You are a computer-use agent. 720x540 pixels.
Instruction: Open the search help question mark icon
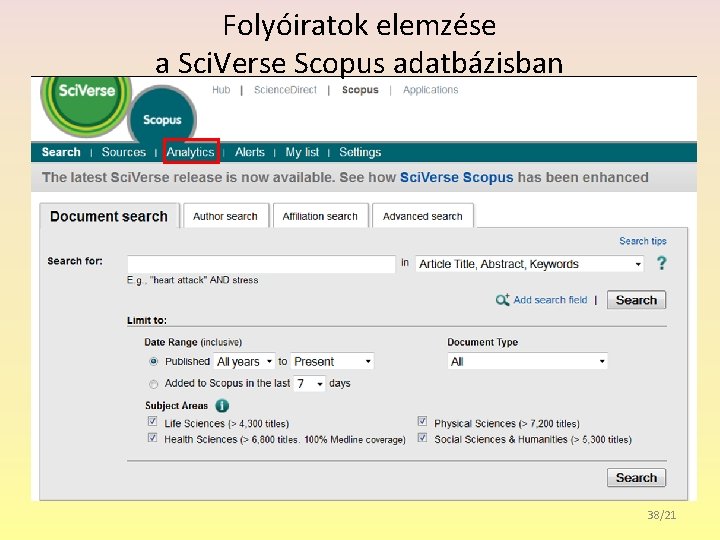point(661,263)
